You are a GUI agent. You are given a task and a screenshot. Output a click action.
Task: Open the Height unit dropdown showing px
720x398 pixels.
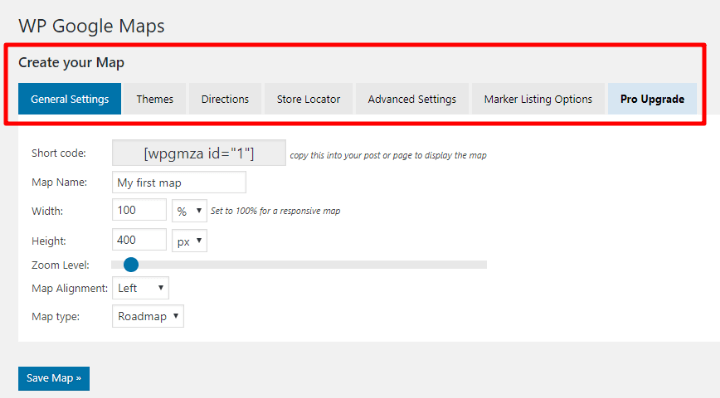coord(190,241)
